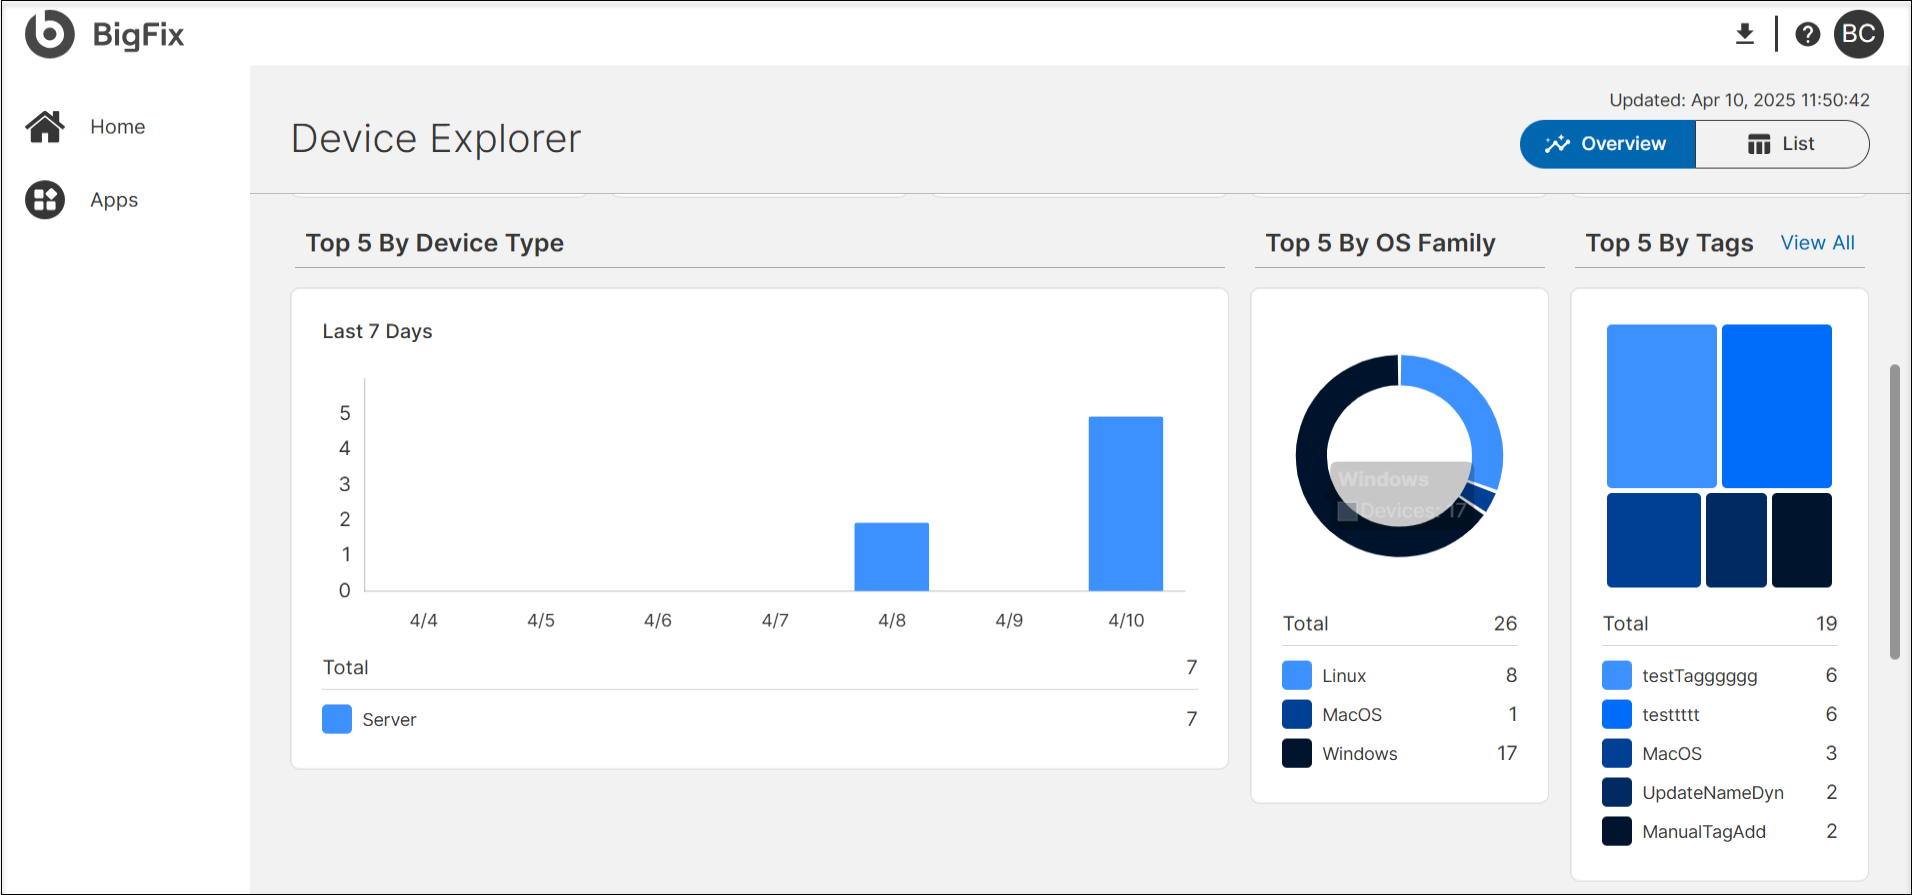
Task: Click the testTagggggg tag entry
Action: (1700, 675)
